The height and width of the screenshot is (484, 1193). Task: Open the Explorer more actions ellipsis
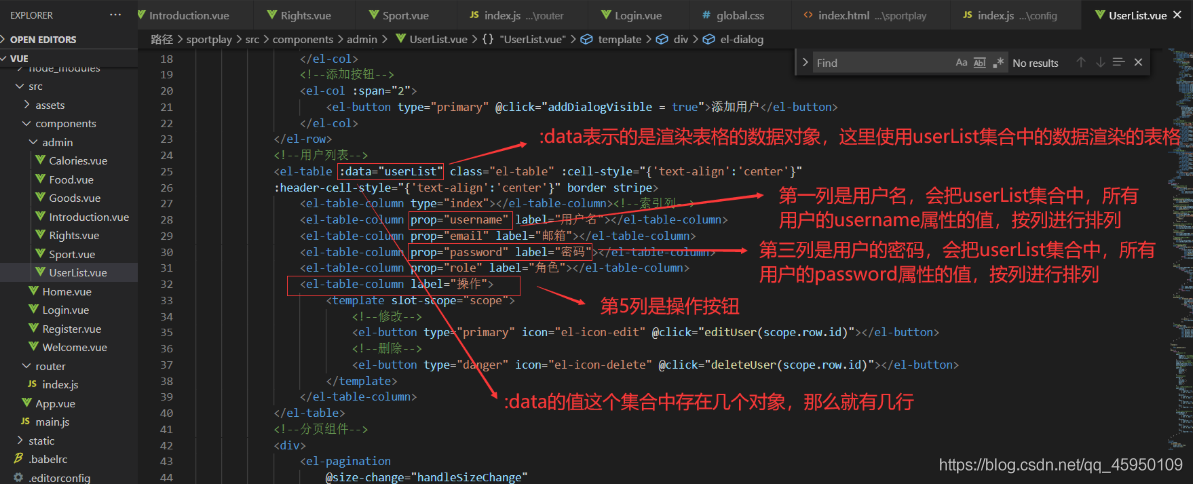click(x=115, y=14)
